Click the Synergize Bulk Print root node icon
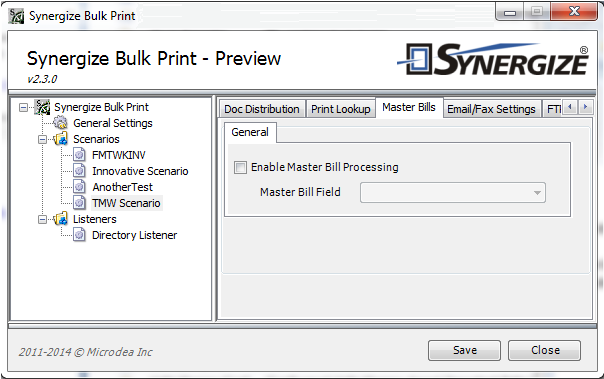Screen dimensions: 604x379 [x=42, y=107]
